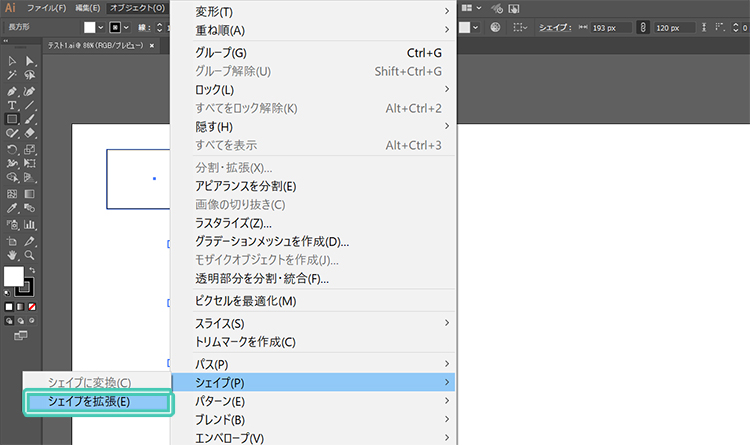Click the stroke weight stepper
Screen dimensions: 750x445
tap(160, 28)
